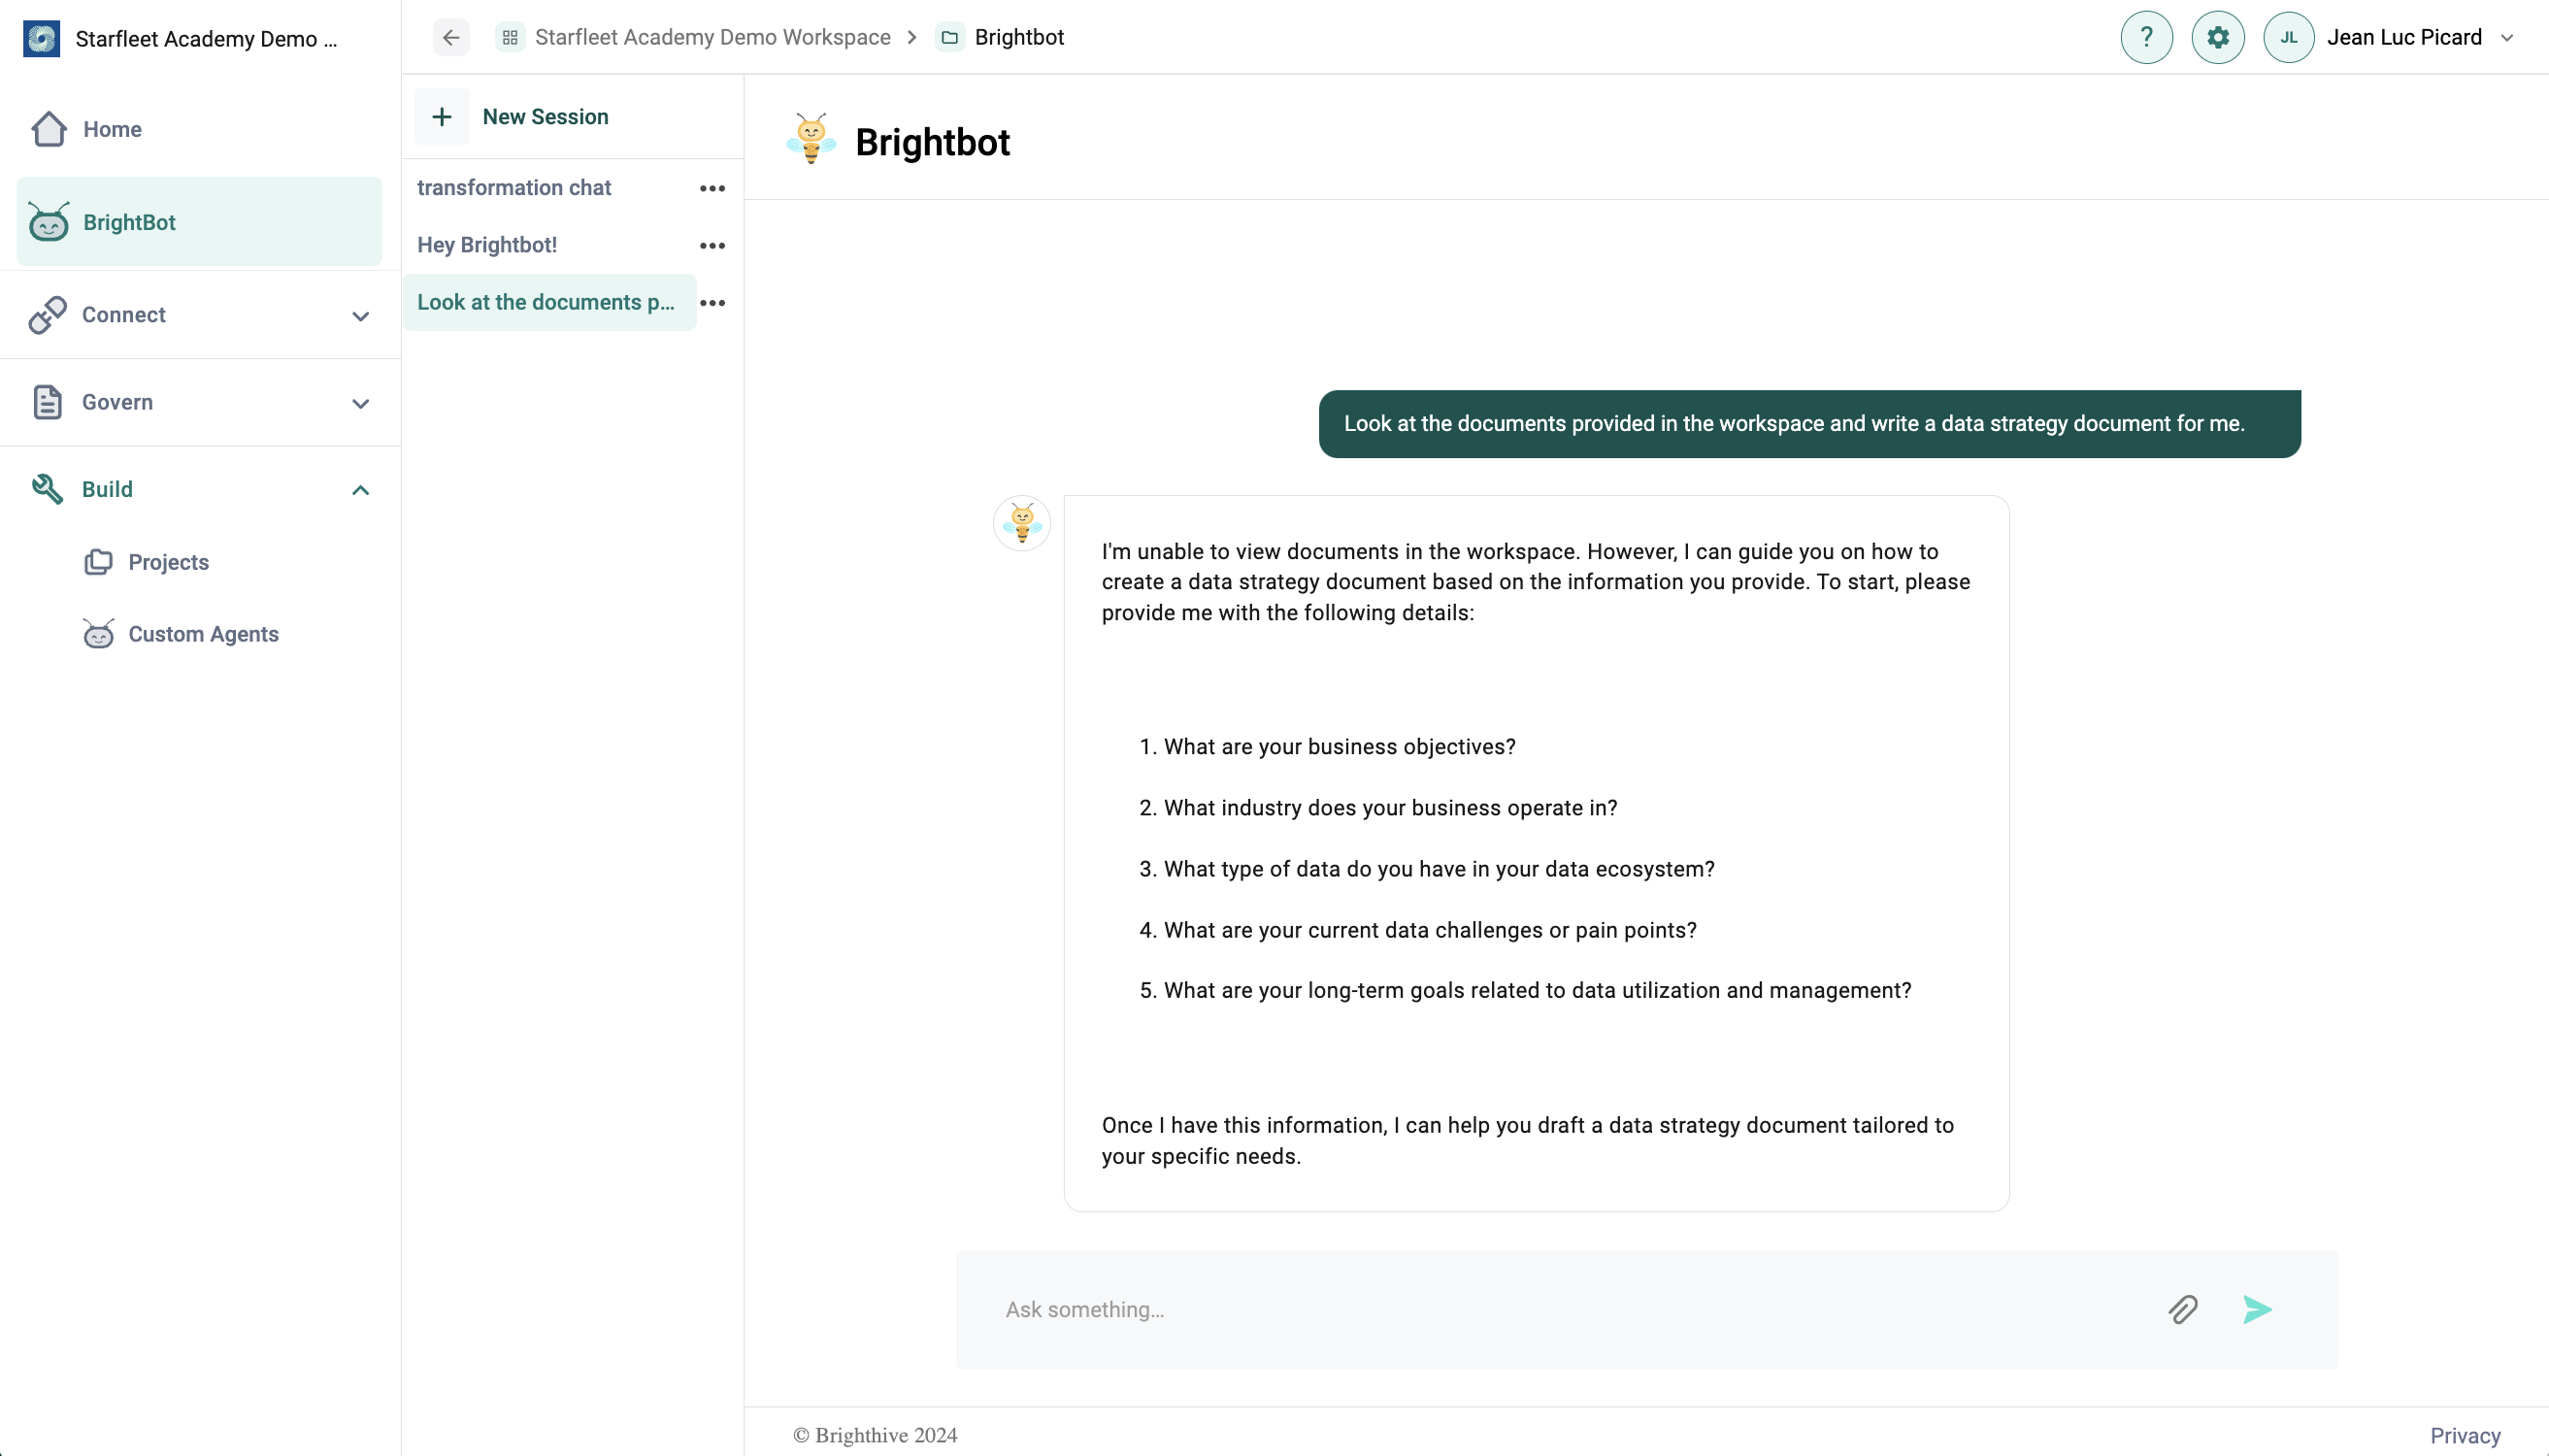The width and height of the screenshot is (2549, 1456).
Task: Start a New Session
Action: tap(545, 117)
